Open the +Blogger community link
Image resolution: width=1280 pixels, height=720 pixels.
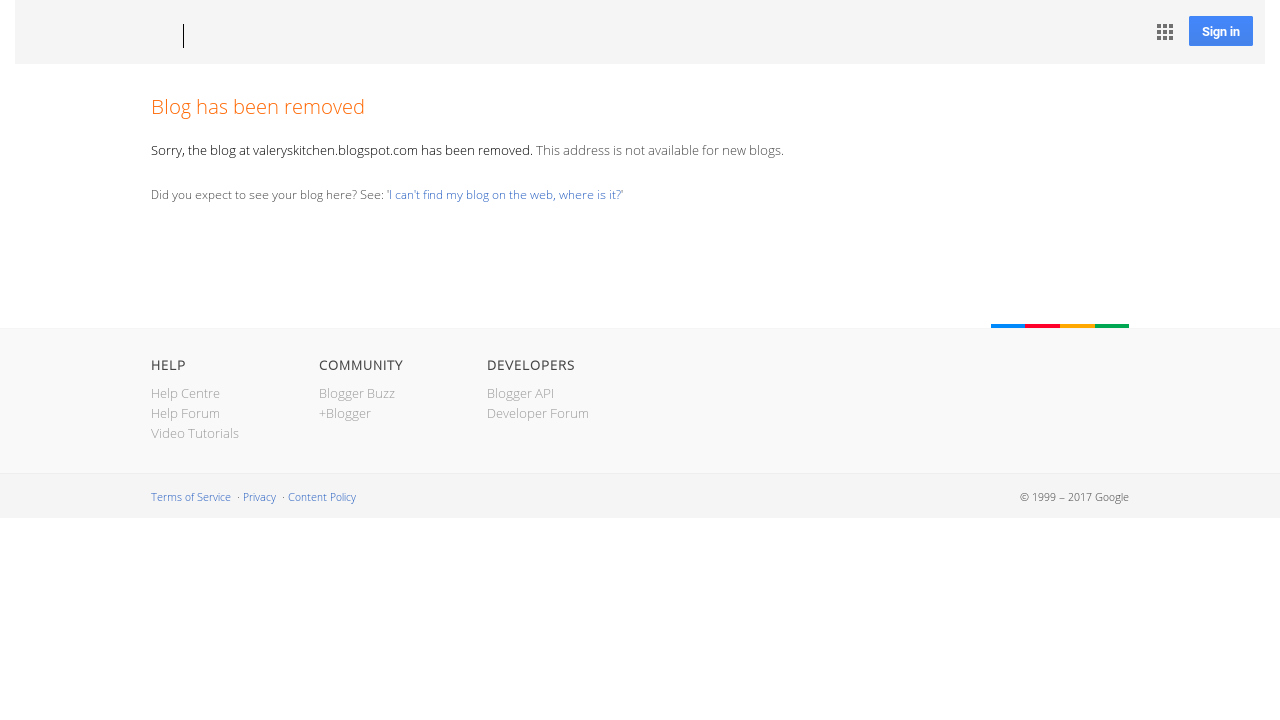[345, 413]
